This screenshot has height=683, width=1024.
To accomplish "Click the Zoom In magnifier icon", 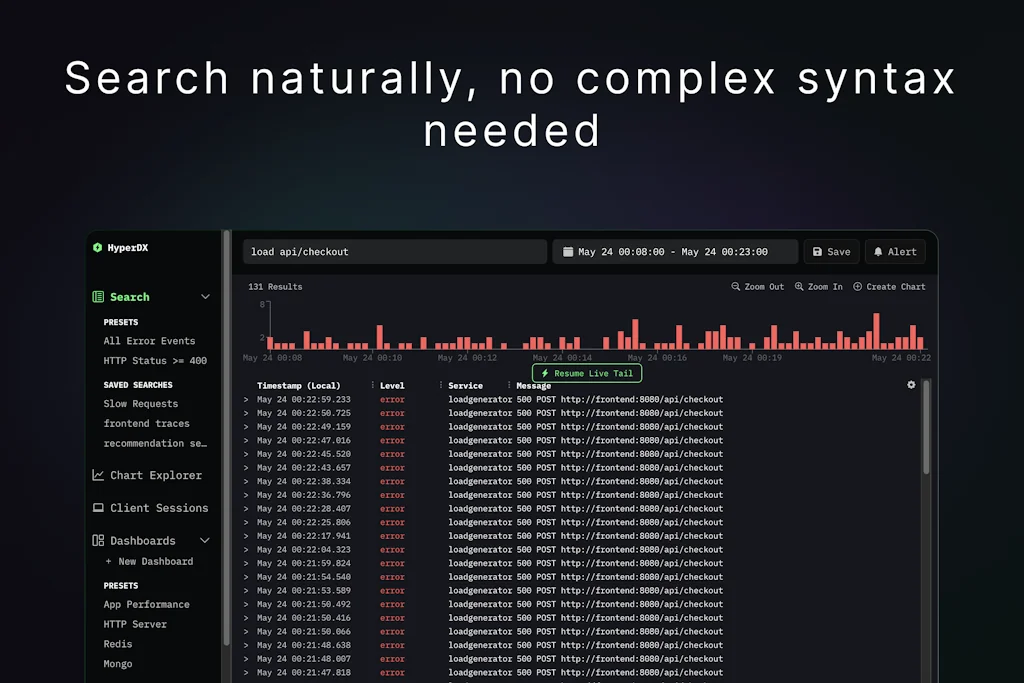I will [798, 286].
